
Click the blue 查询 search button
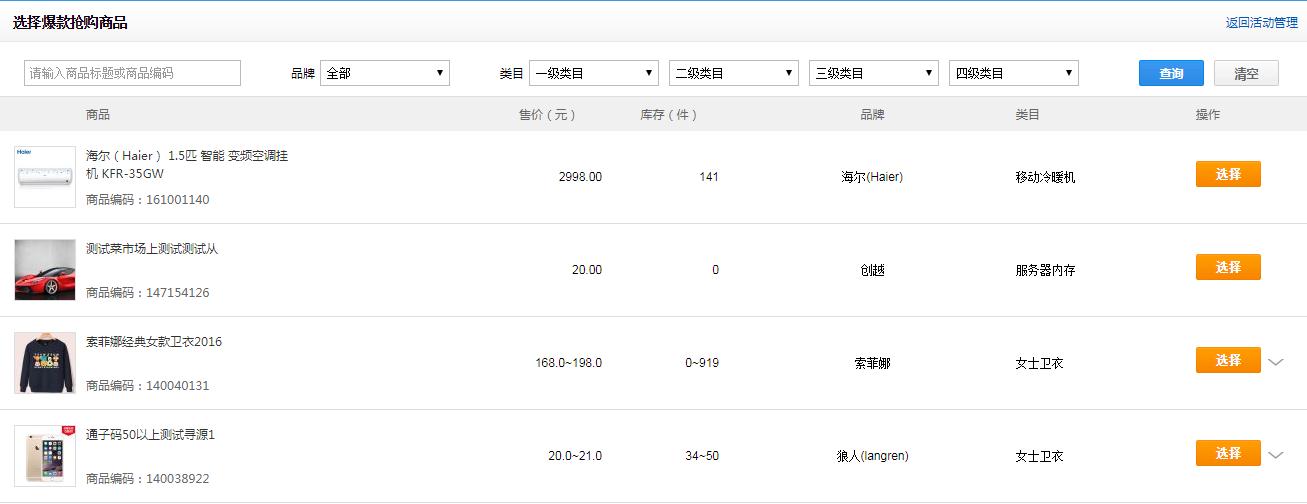1171,73
